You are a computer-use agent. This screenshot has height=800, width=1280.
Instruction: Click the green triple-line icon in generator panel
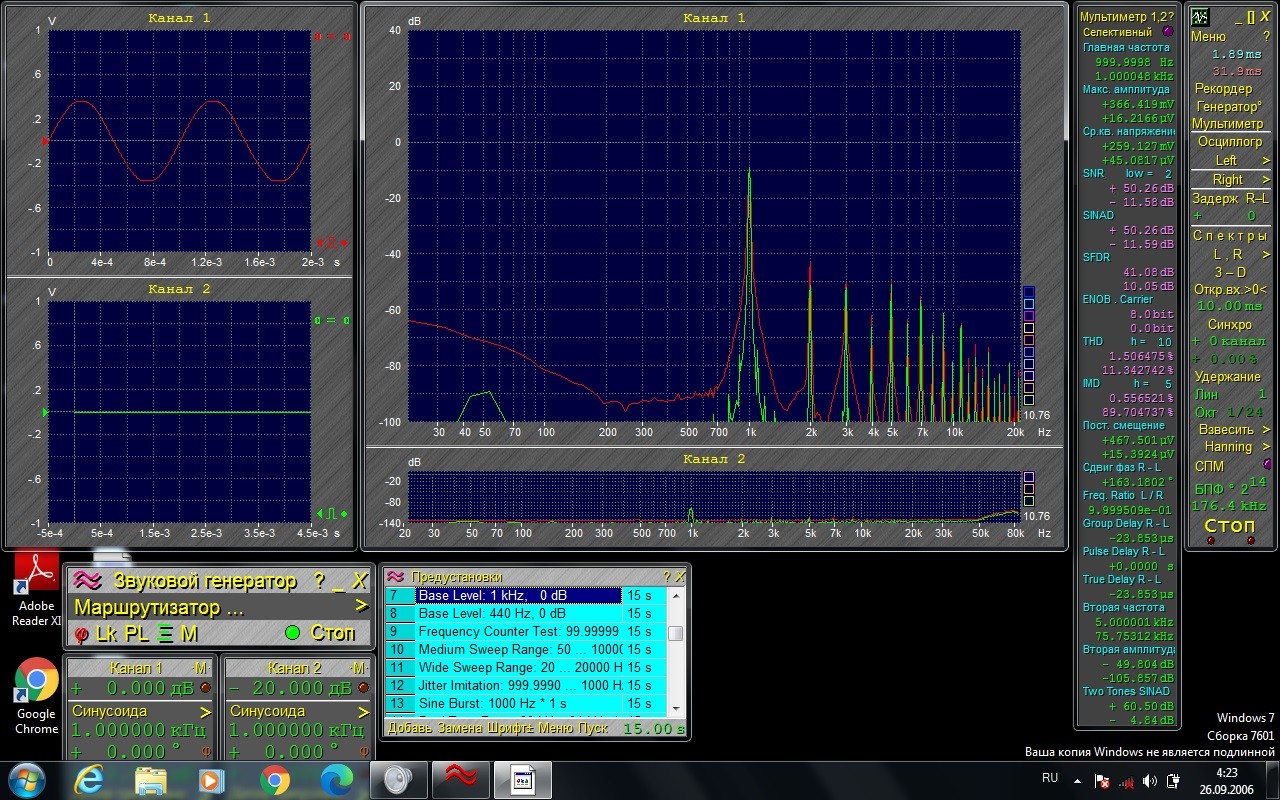tap(166, 633)
